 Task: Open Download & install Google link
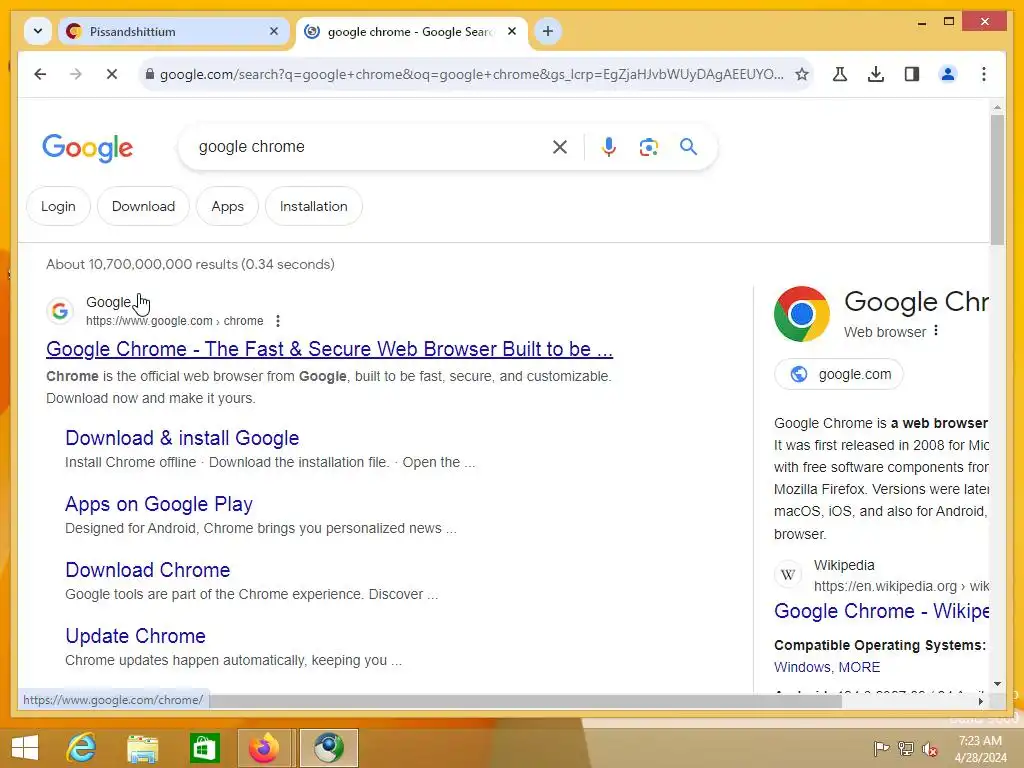coord(182,438)
